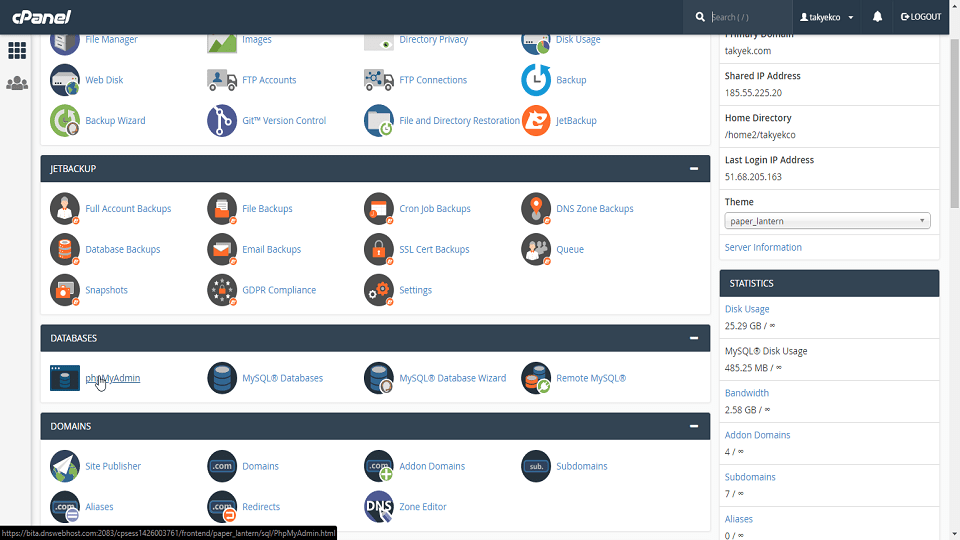Image resolution: width=960 pixels, height=540 pixels.
Task: Show the sidebar home grid icon
Action: 17,50
